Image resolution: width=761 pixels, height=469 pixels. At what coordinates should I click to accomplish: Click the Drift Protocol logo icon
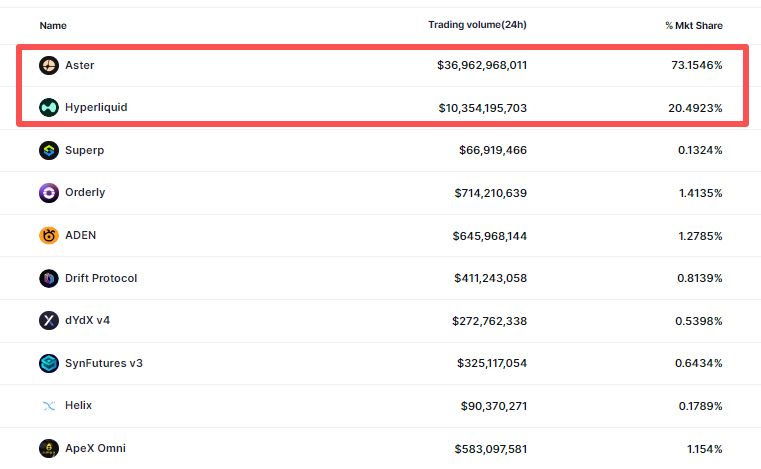[49, 278]
